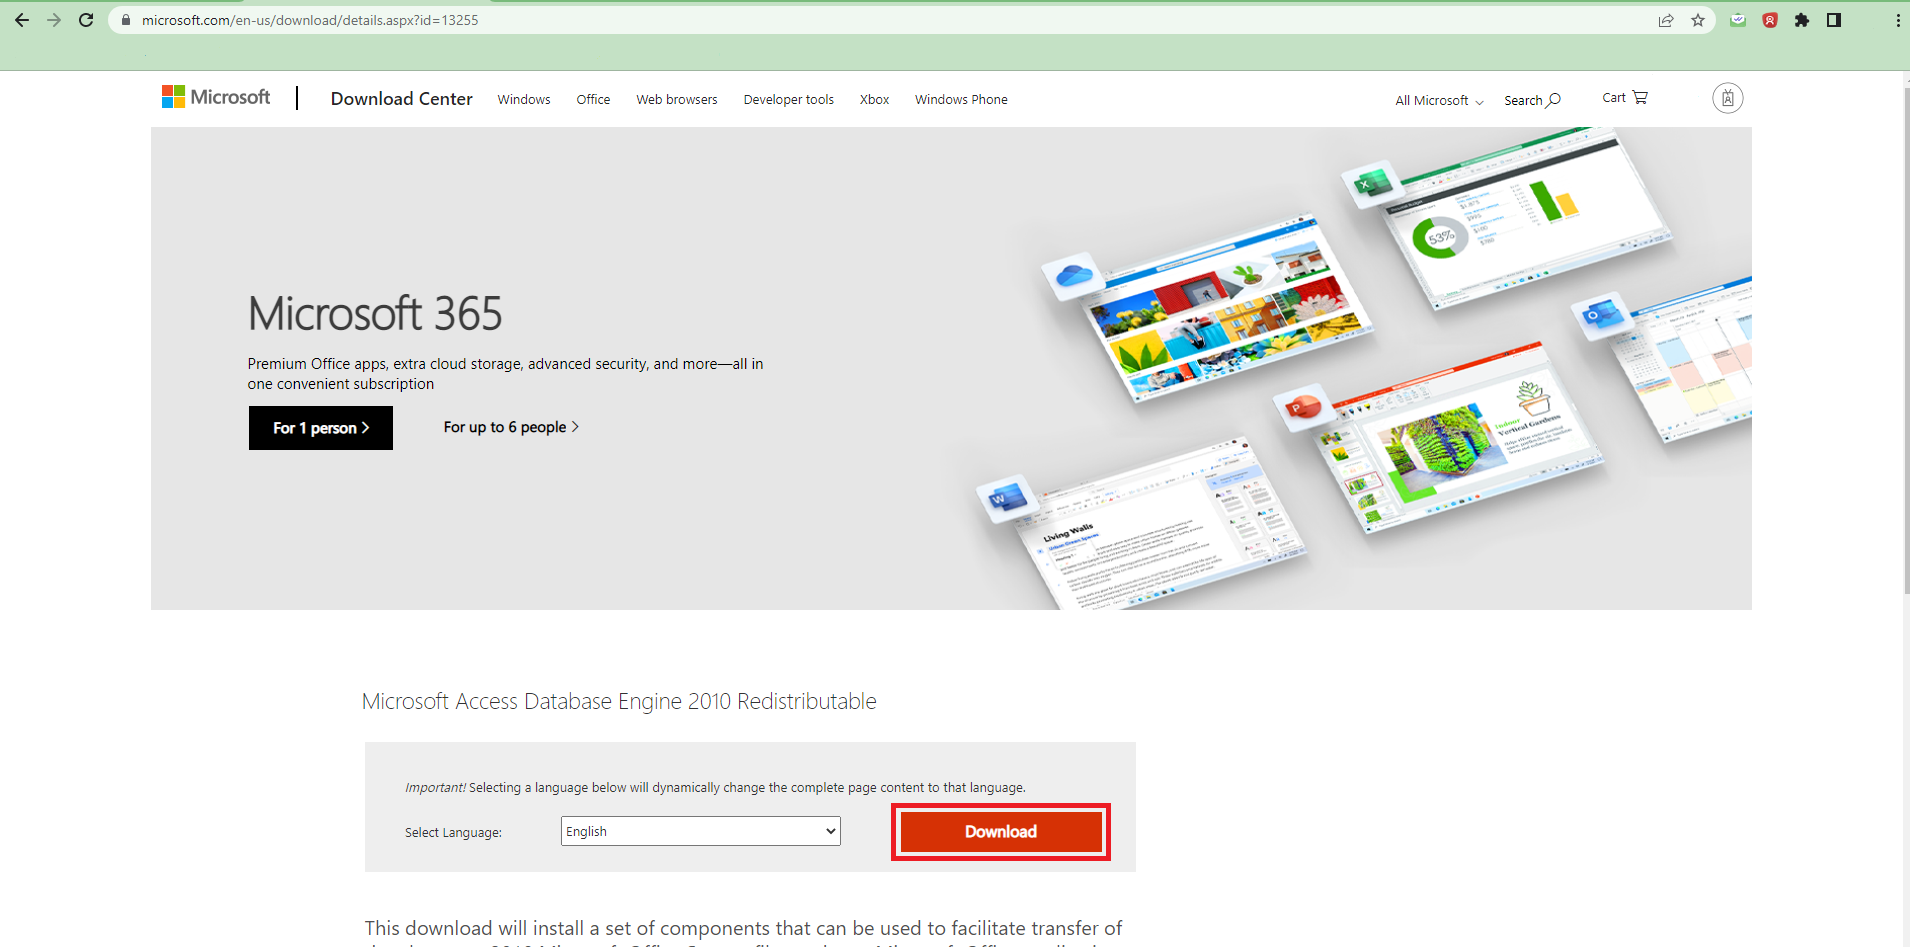This screenshot has width=1910, height=947.
Task: Open the Windows Phone menu item
Action: pyautogui.click(x=961, y=100)
